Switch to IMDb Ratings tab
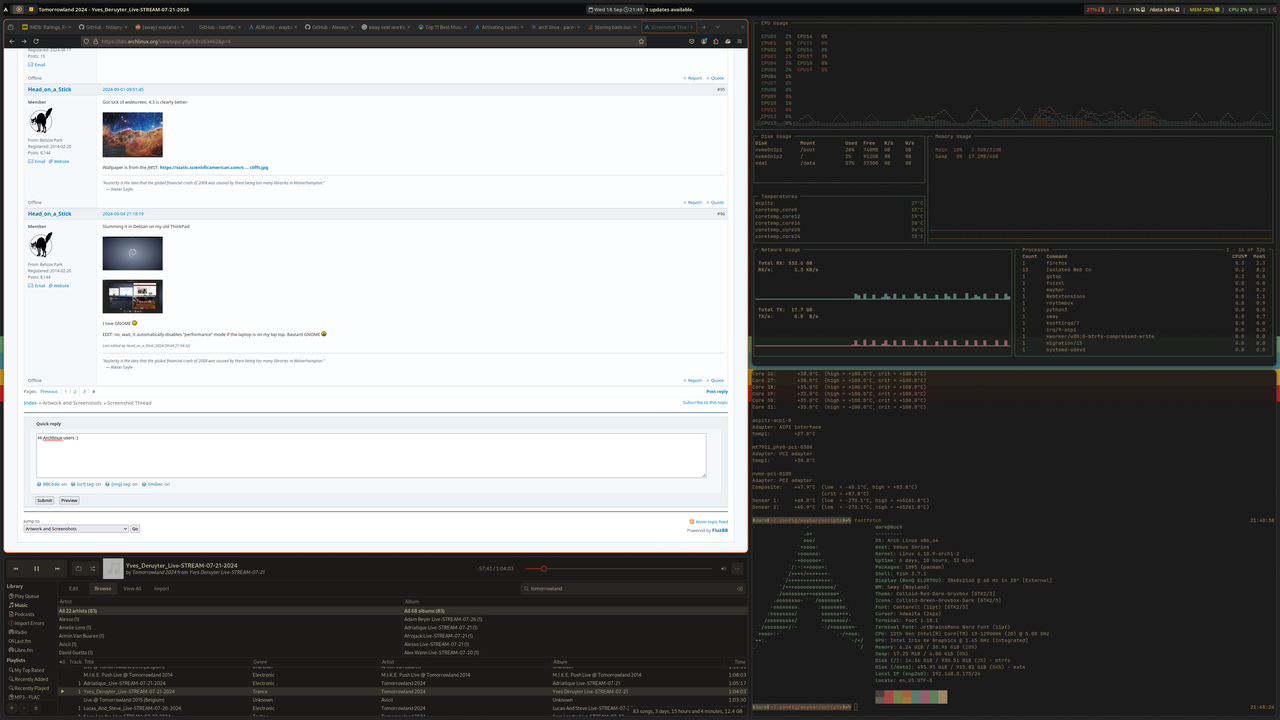1280x720 pixels. pyautogui.click(x=47, y=27)
